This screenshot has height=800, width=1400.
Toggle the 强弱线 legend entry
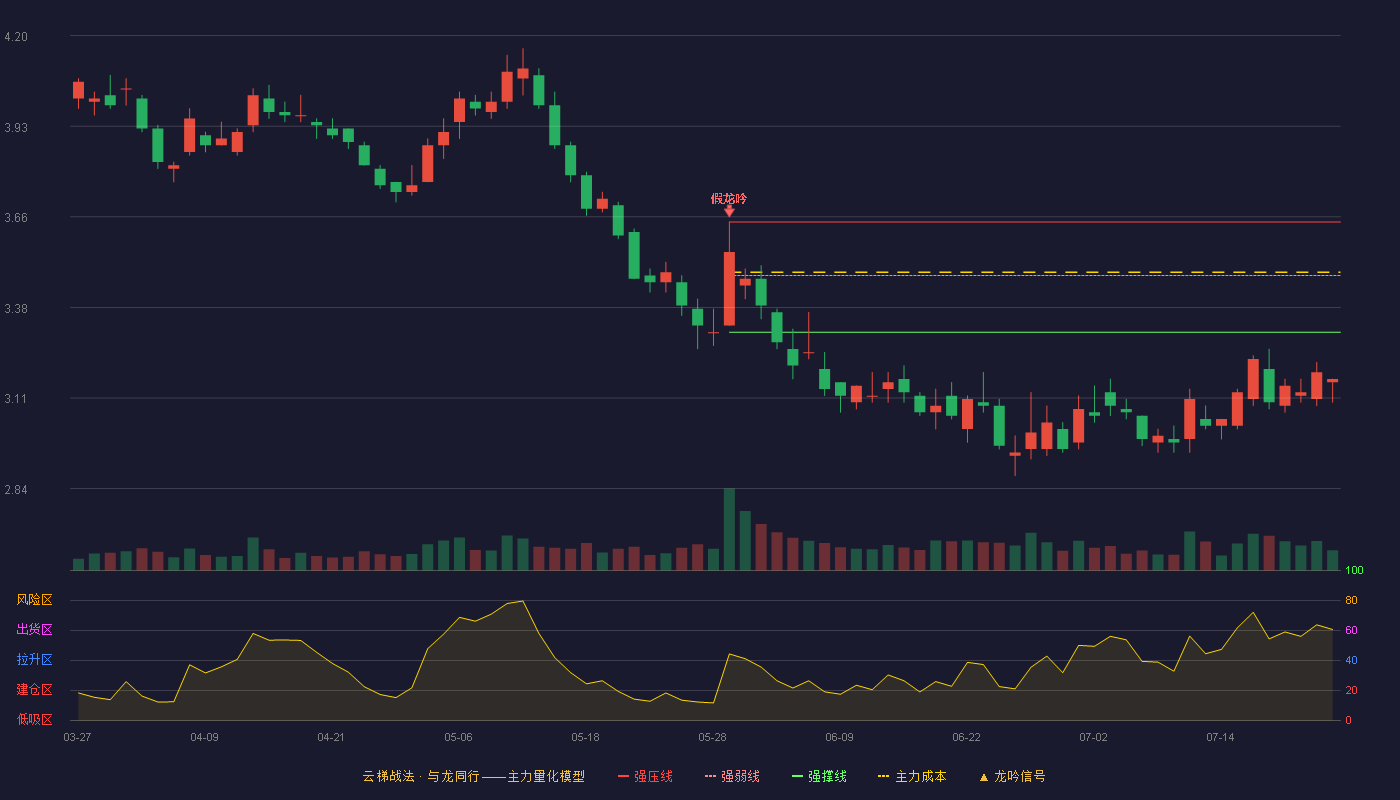pyautogui.click(x=732, y=776)
